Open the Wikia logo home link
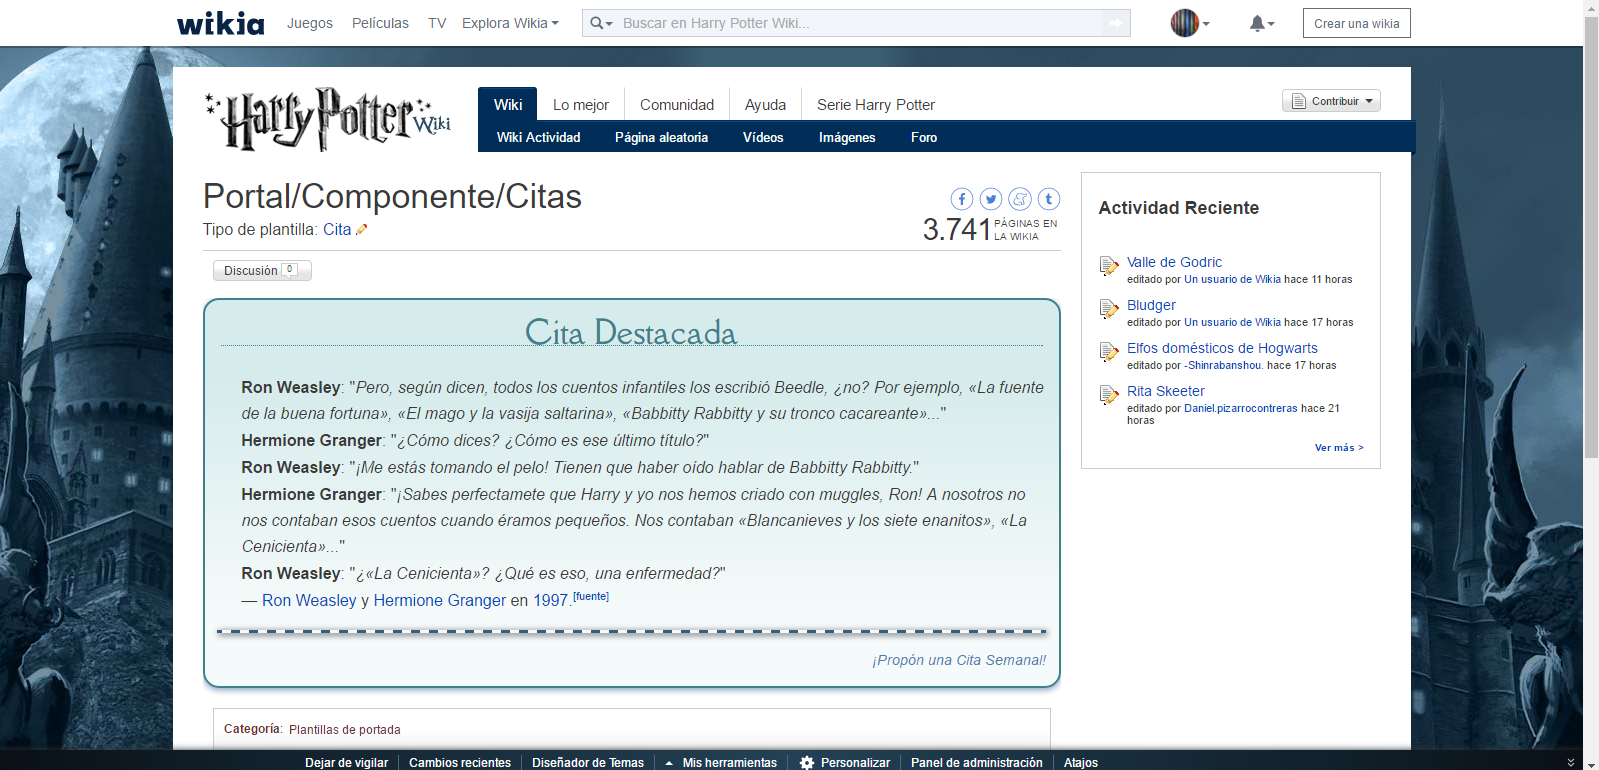1599x770 pixels. pos(221,23)
